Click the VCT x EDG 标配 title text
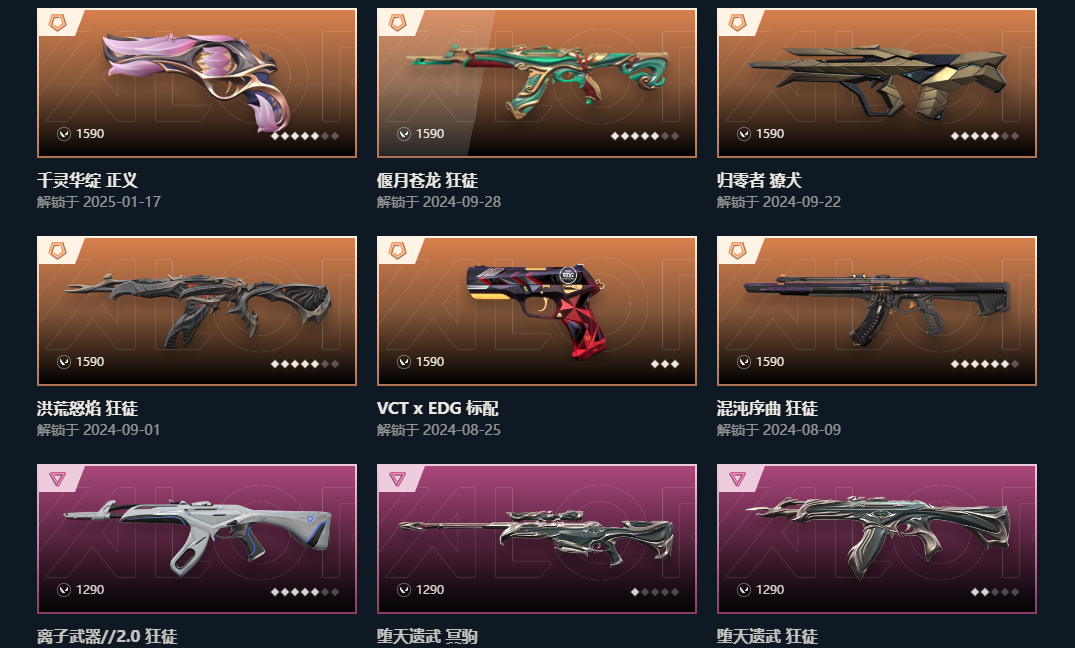The image size is (1075, 648). click(x=437, y=409)
